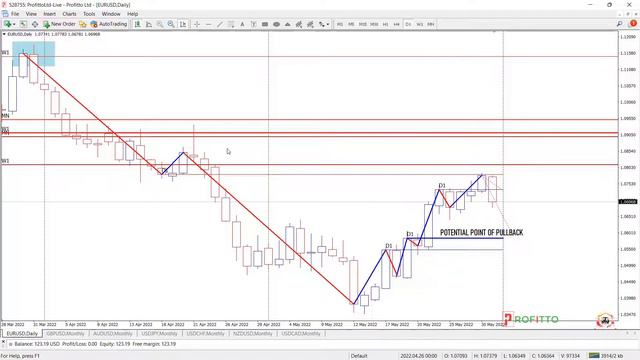Switch timeframe to M15
640x360 pixels.
(362, 24)
